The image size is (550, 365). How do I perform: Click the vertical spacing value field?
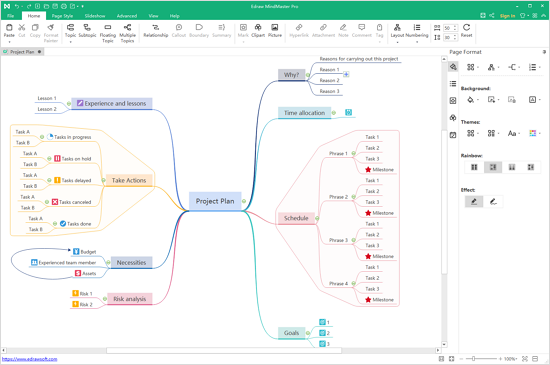tap(450, 38)
